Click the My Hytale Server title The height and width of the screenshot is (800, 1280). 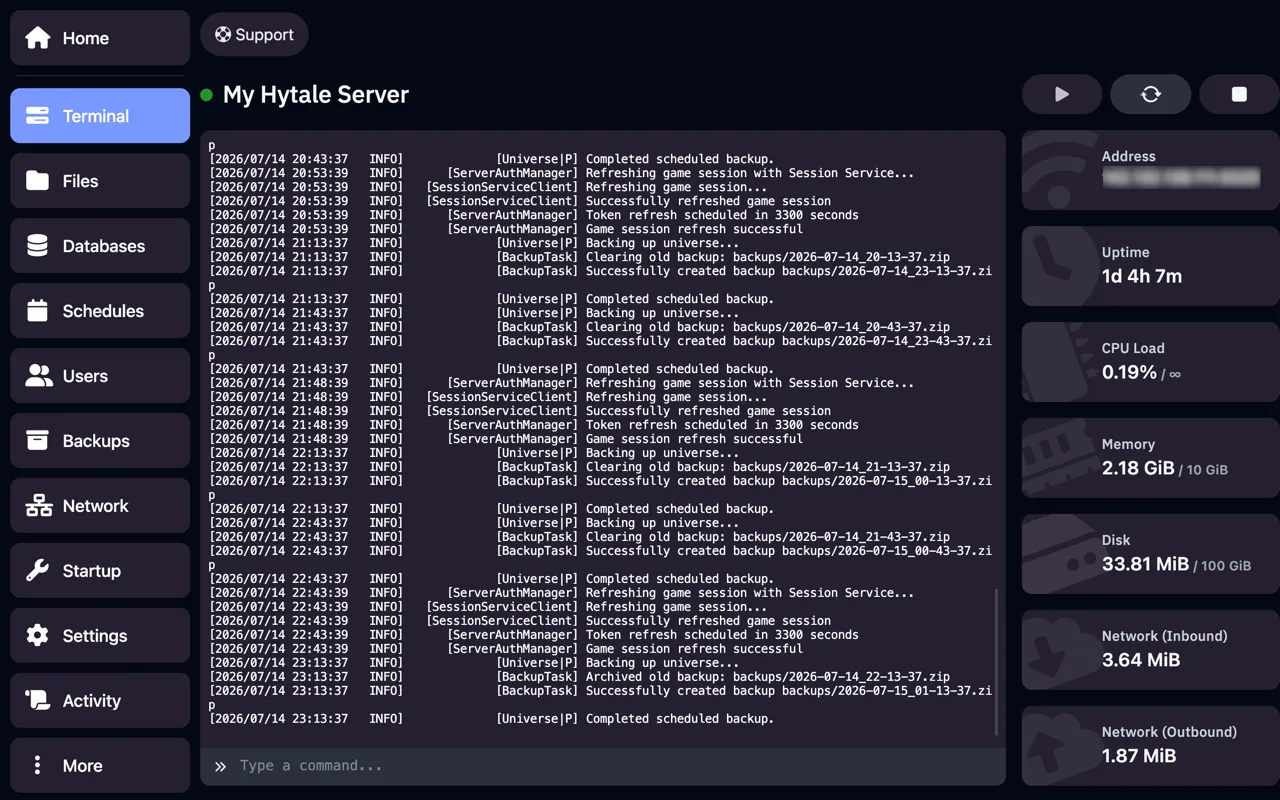click(316, 95)
